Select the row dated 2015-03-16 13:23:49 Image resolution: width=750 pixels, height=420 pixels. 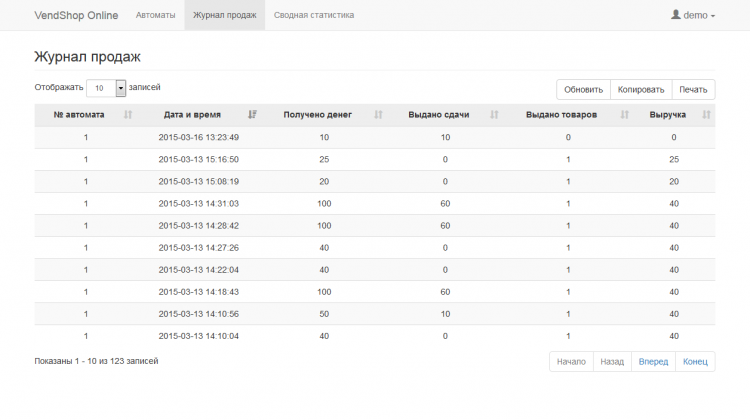pyautogui.click(x=375, y=137)
